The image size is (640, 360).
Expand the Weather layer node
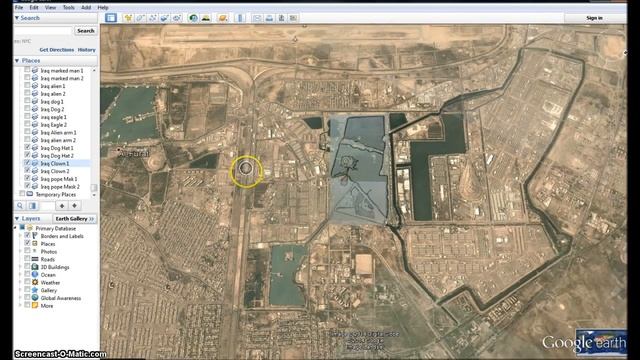(x=20, y=282)
